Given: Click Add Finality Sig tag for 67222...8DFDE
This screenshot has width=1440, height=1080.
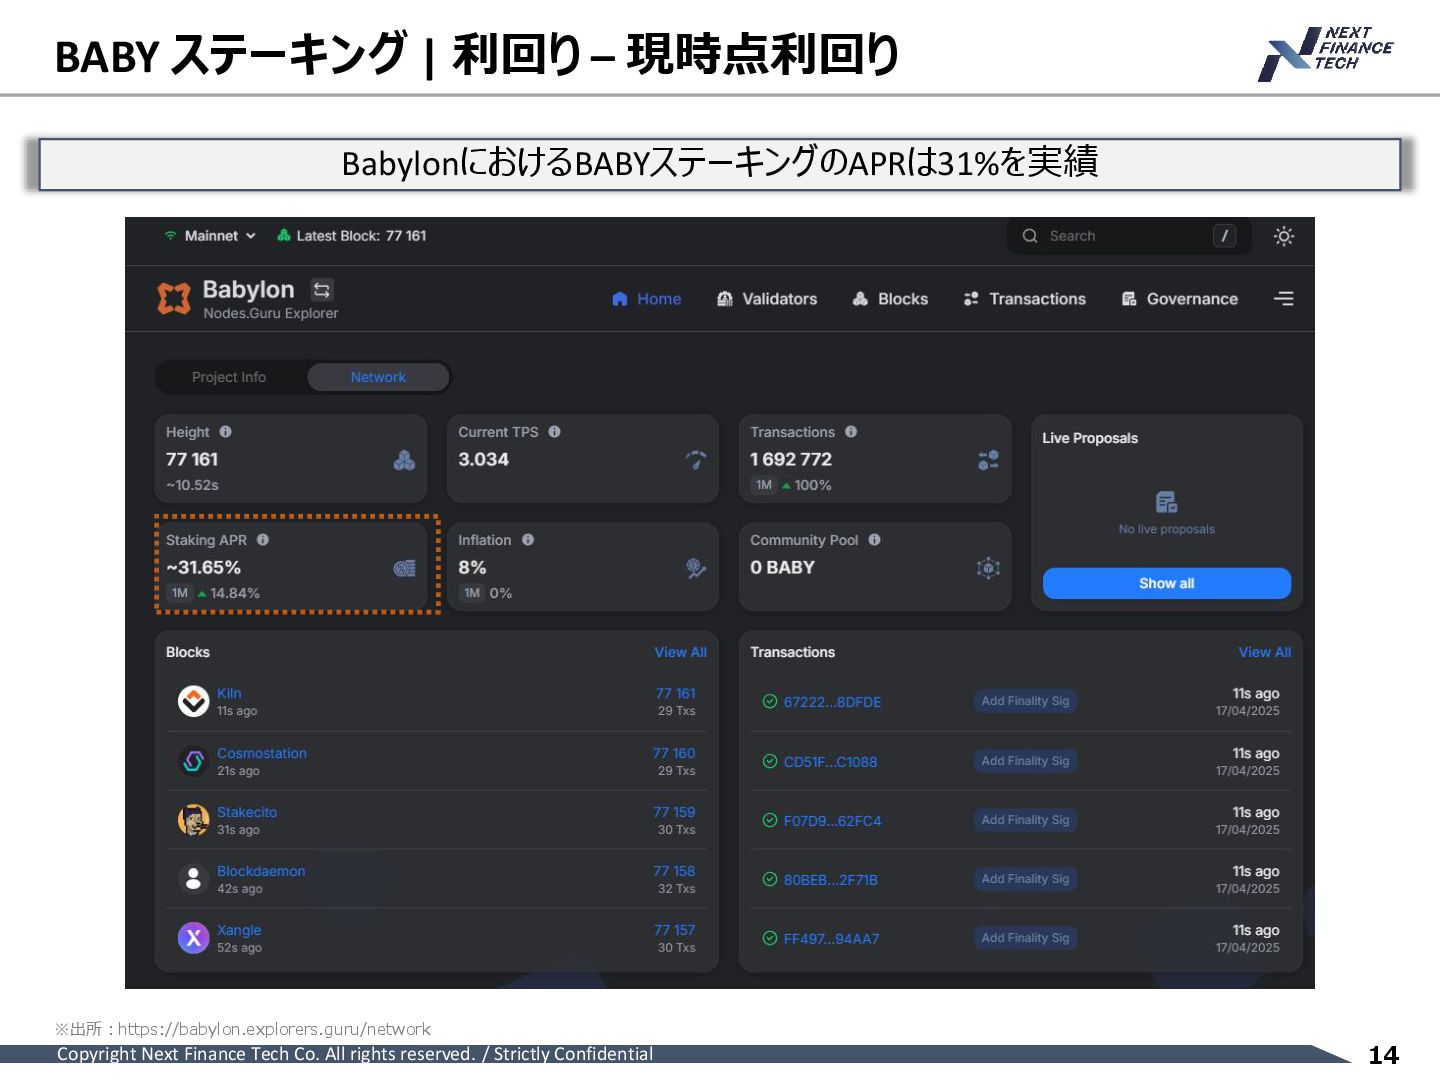Looking at the screenshot, I should point(1025,701).
